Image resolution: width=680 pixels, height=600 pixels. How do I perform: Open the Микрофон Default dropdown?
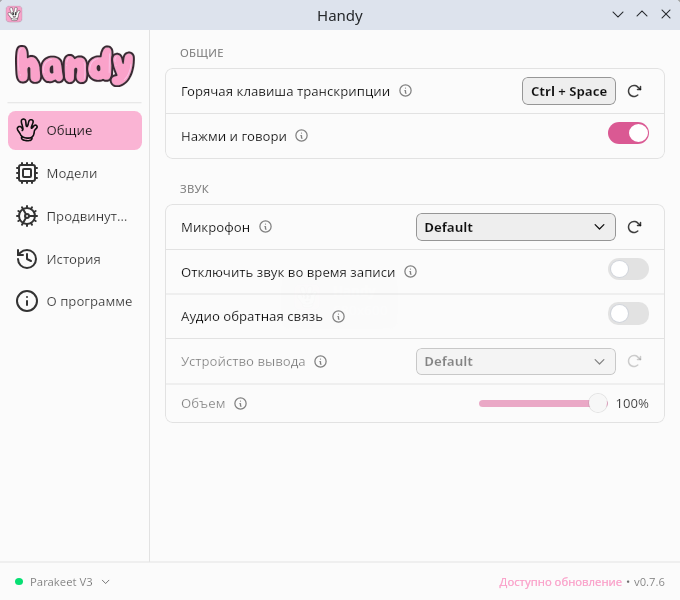516,227
